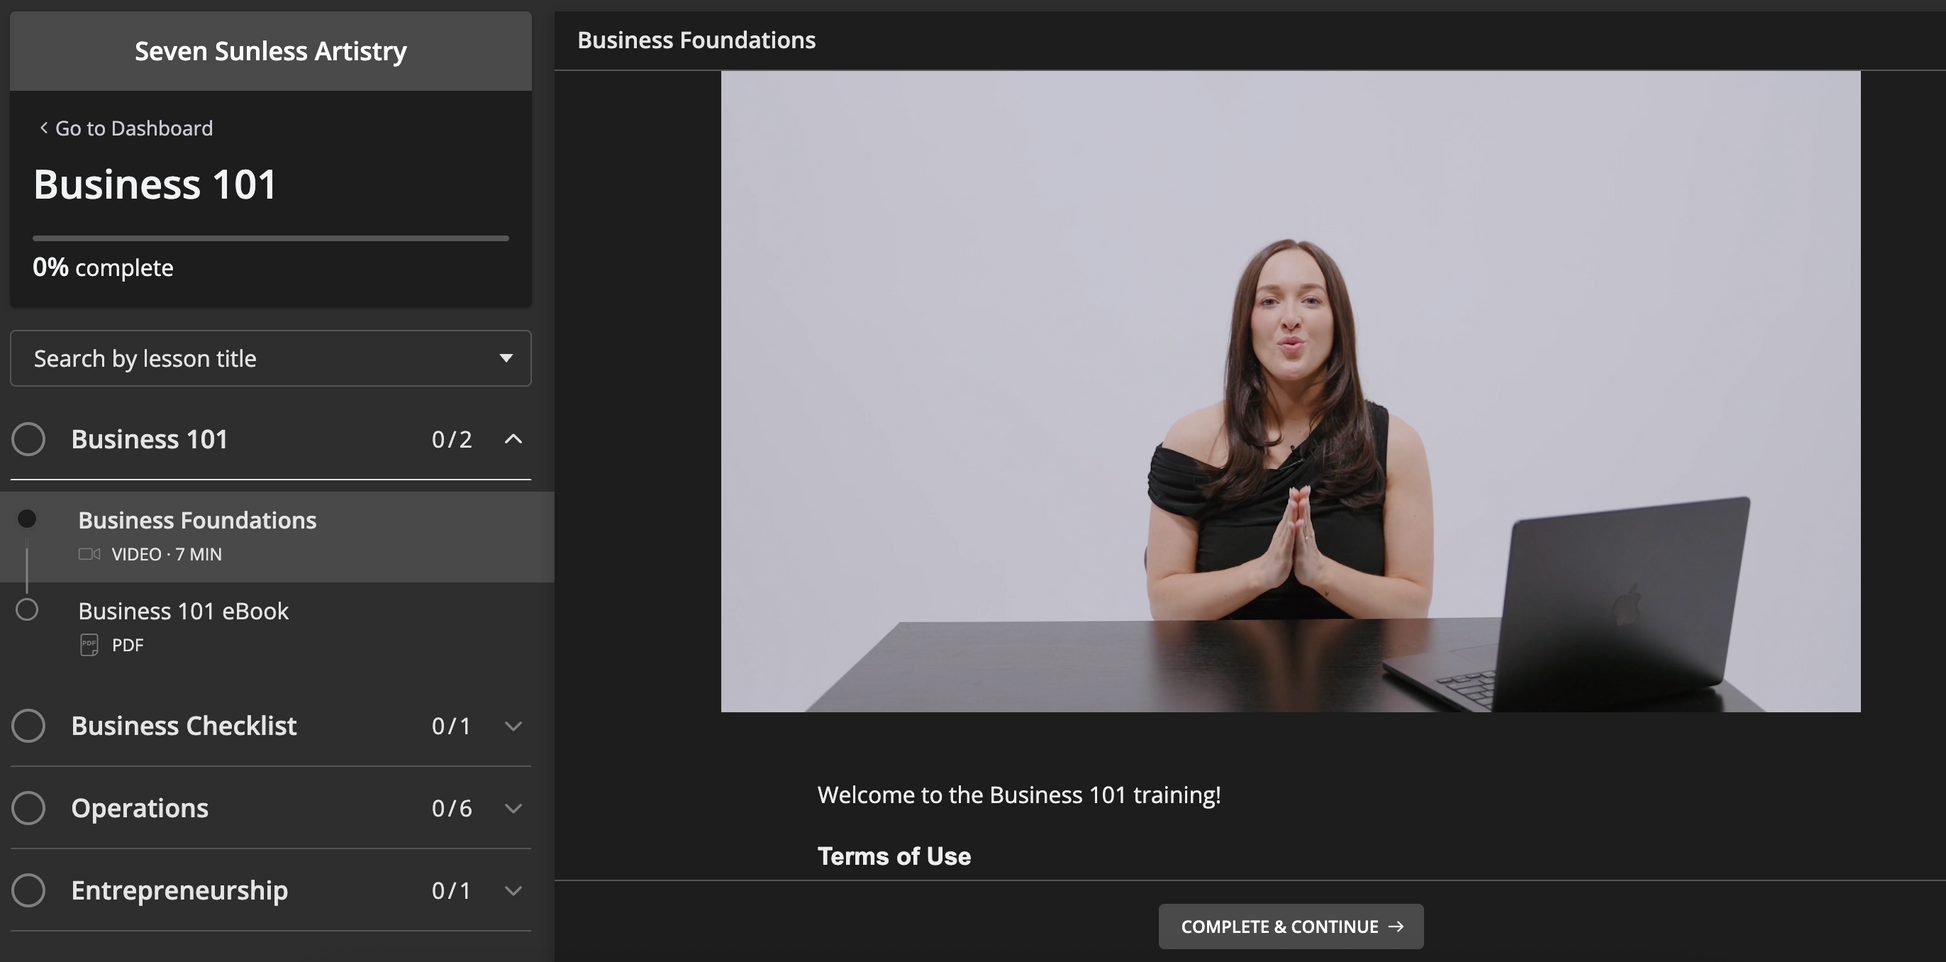This screenshot has width=1946, height=962.
Task: Collapse the Business 101 section chevron
Action: tap(513, 439)
